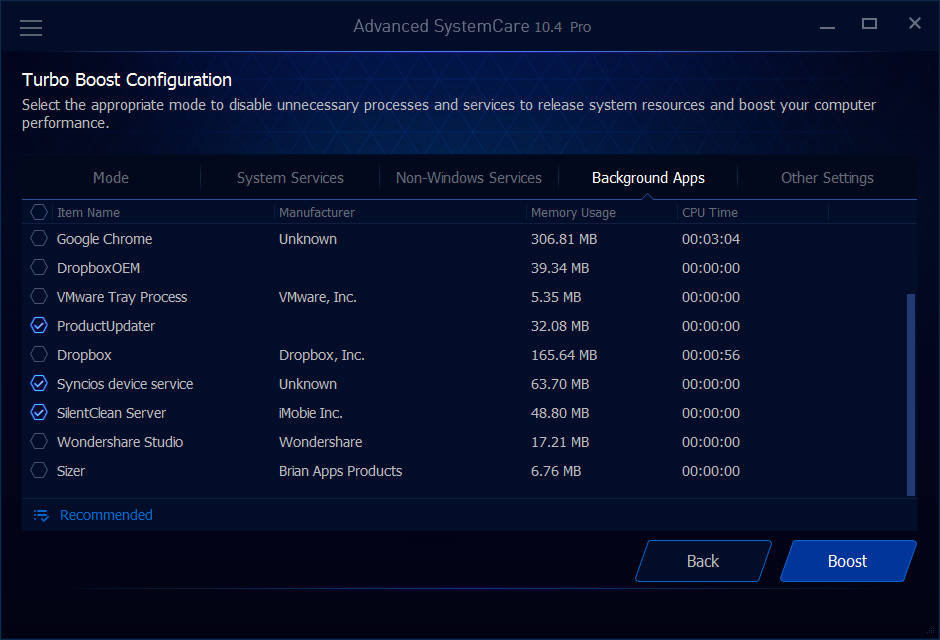Disable the SilentClean Server checkbox
940x640 pixels.
(39, 412)
